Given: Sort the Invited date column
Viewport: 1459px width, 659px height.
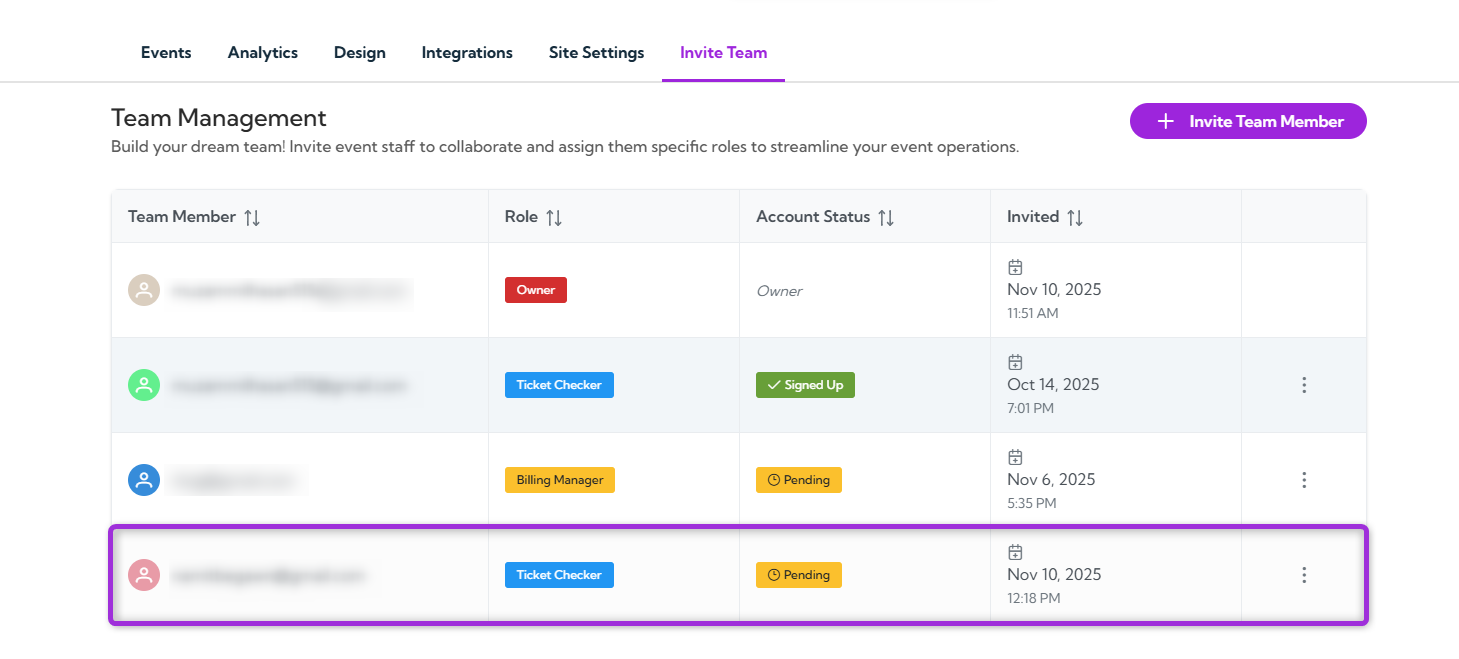Looking at the screenshot, I should point(1075,217).
